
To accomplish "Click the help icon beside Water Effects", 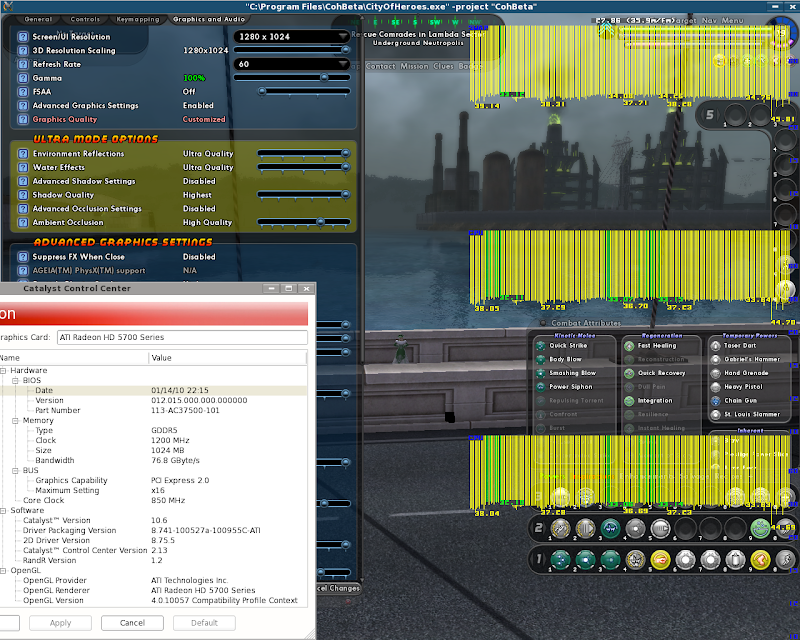I will [22, 168].
